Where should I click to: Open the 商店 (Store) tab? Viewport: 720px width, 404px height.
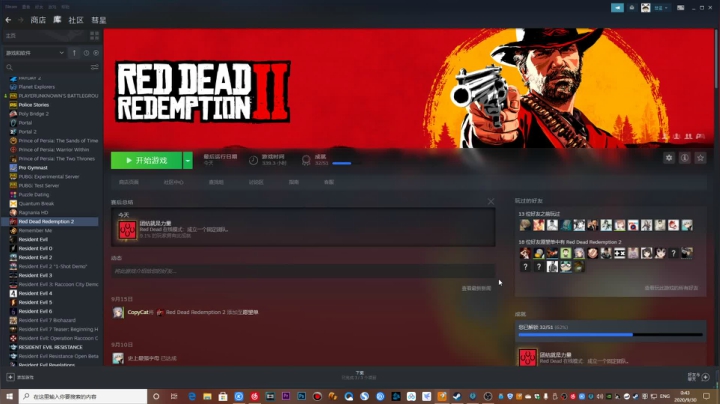tap(38, 20)
